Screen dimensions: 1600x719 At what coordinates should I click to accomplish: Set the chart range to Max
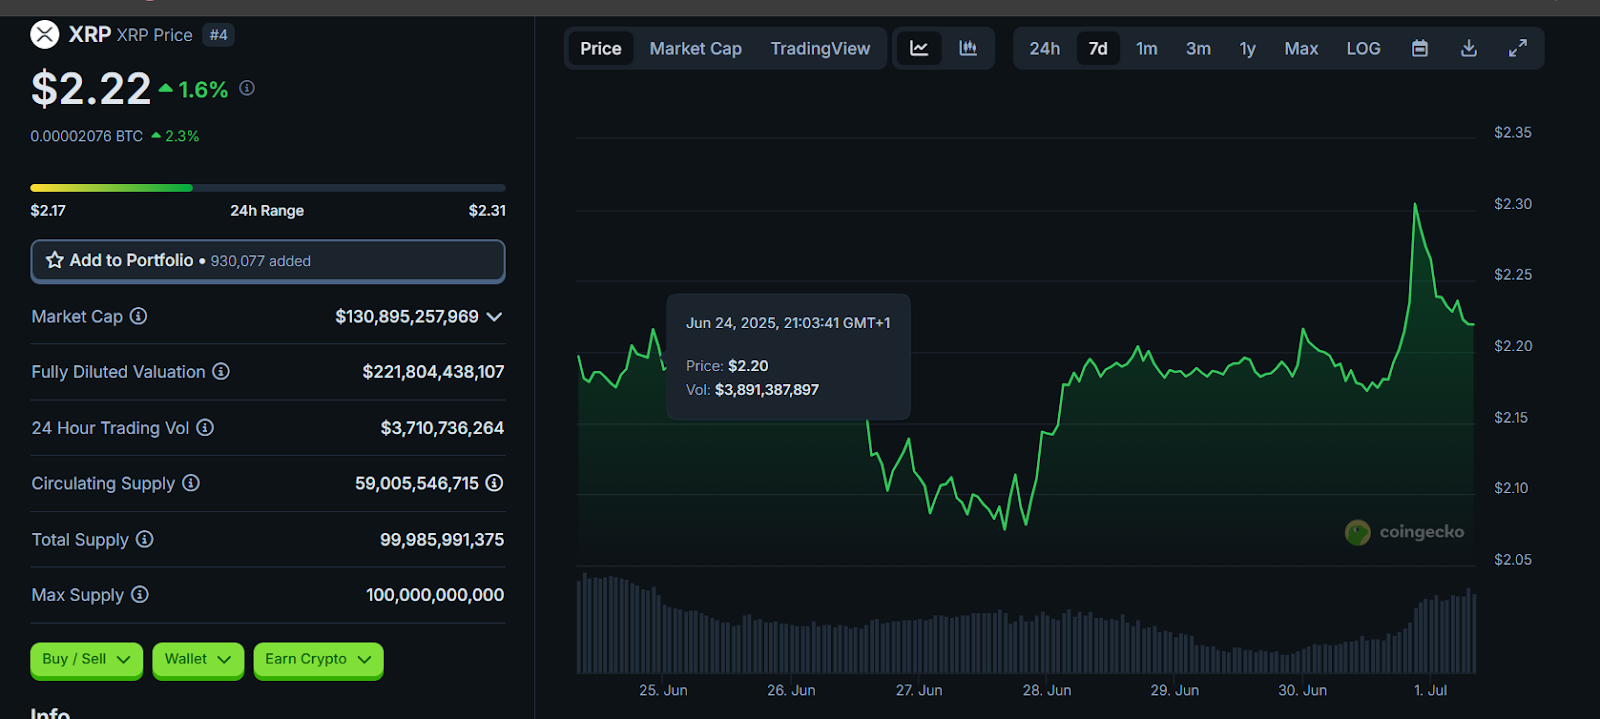pos(1301,48)
